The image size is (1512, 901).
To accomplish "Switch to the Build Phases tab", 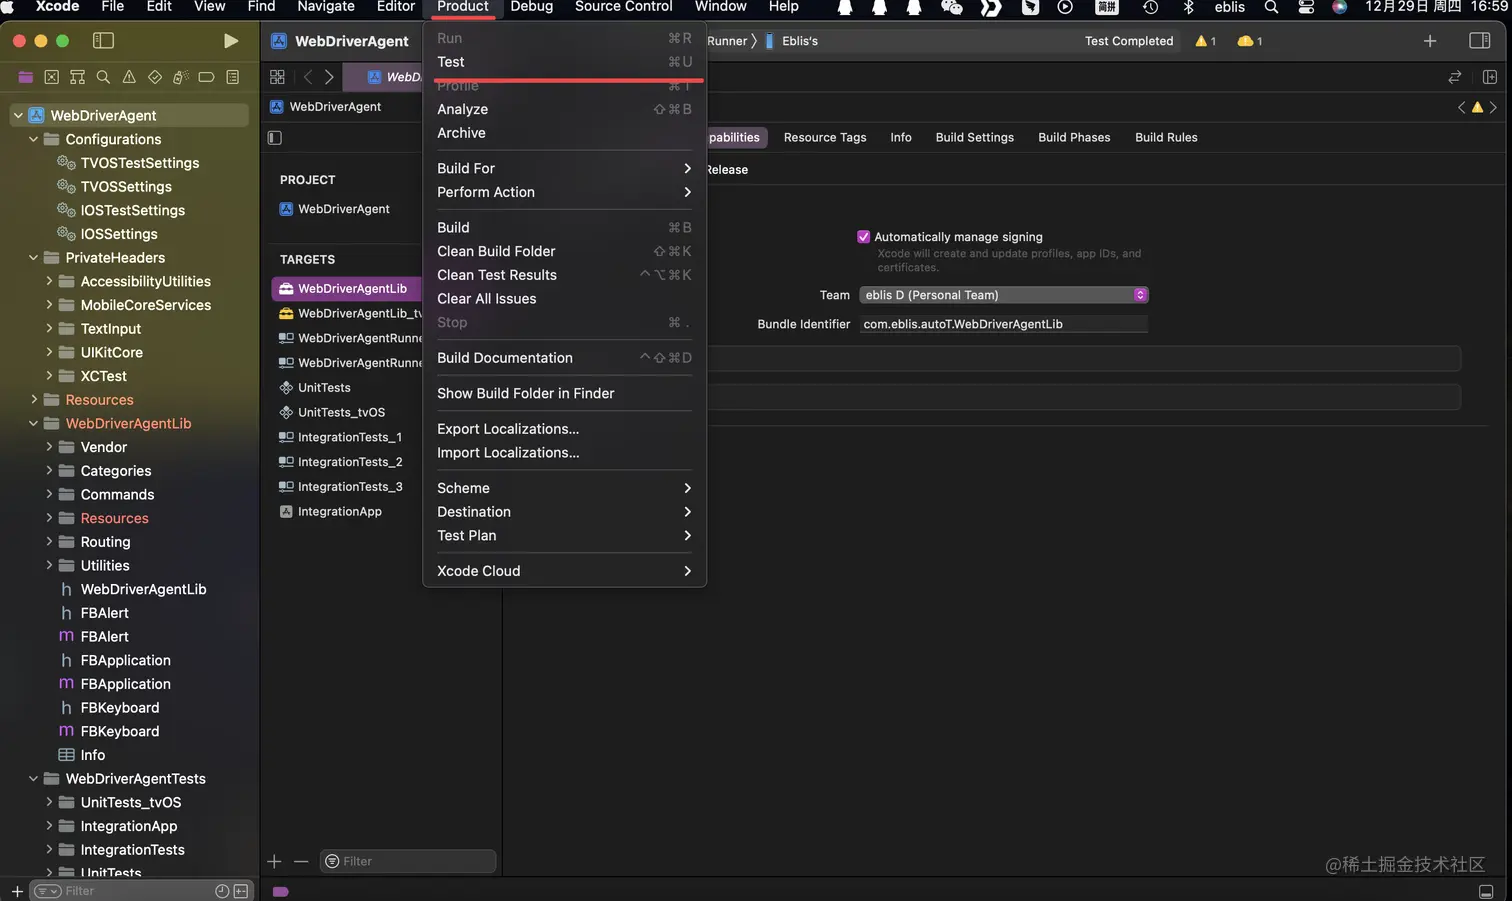I will [1074, 137].
